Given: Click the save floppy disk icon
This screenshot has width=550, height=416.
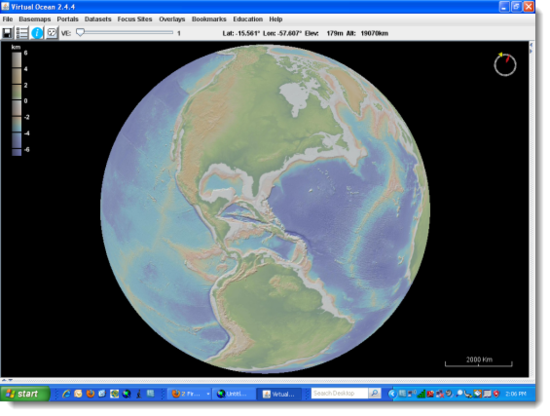Looking at the screenshot, I should tap(7, 33).
